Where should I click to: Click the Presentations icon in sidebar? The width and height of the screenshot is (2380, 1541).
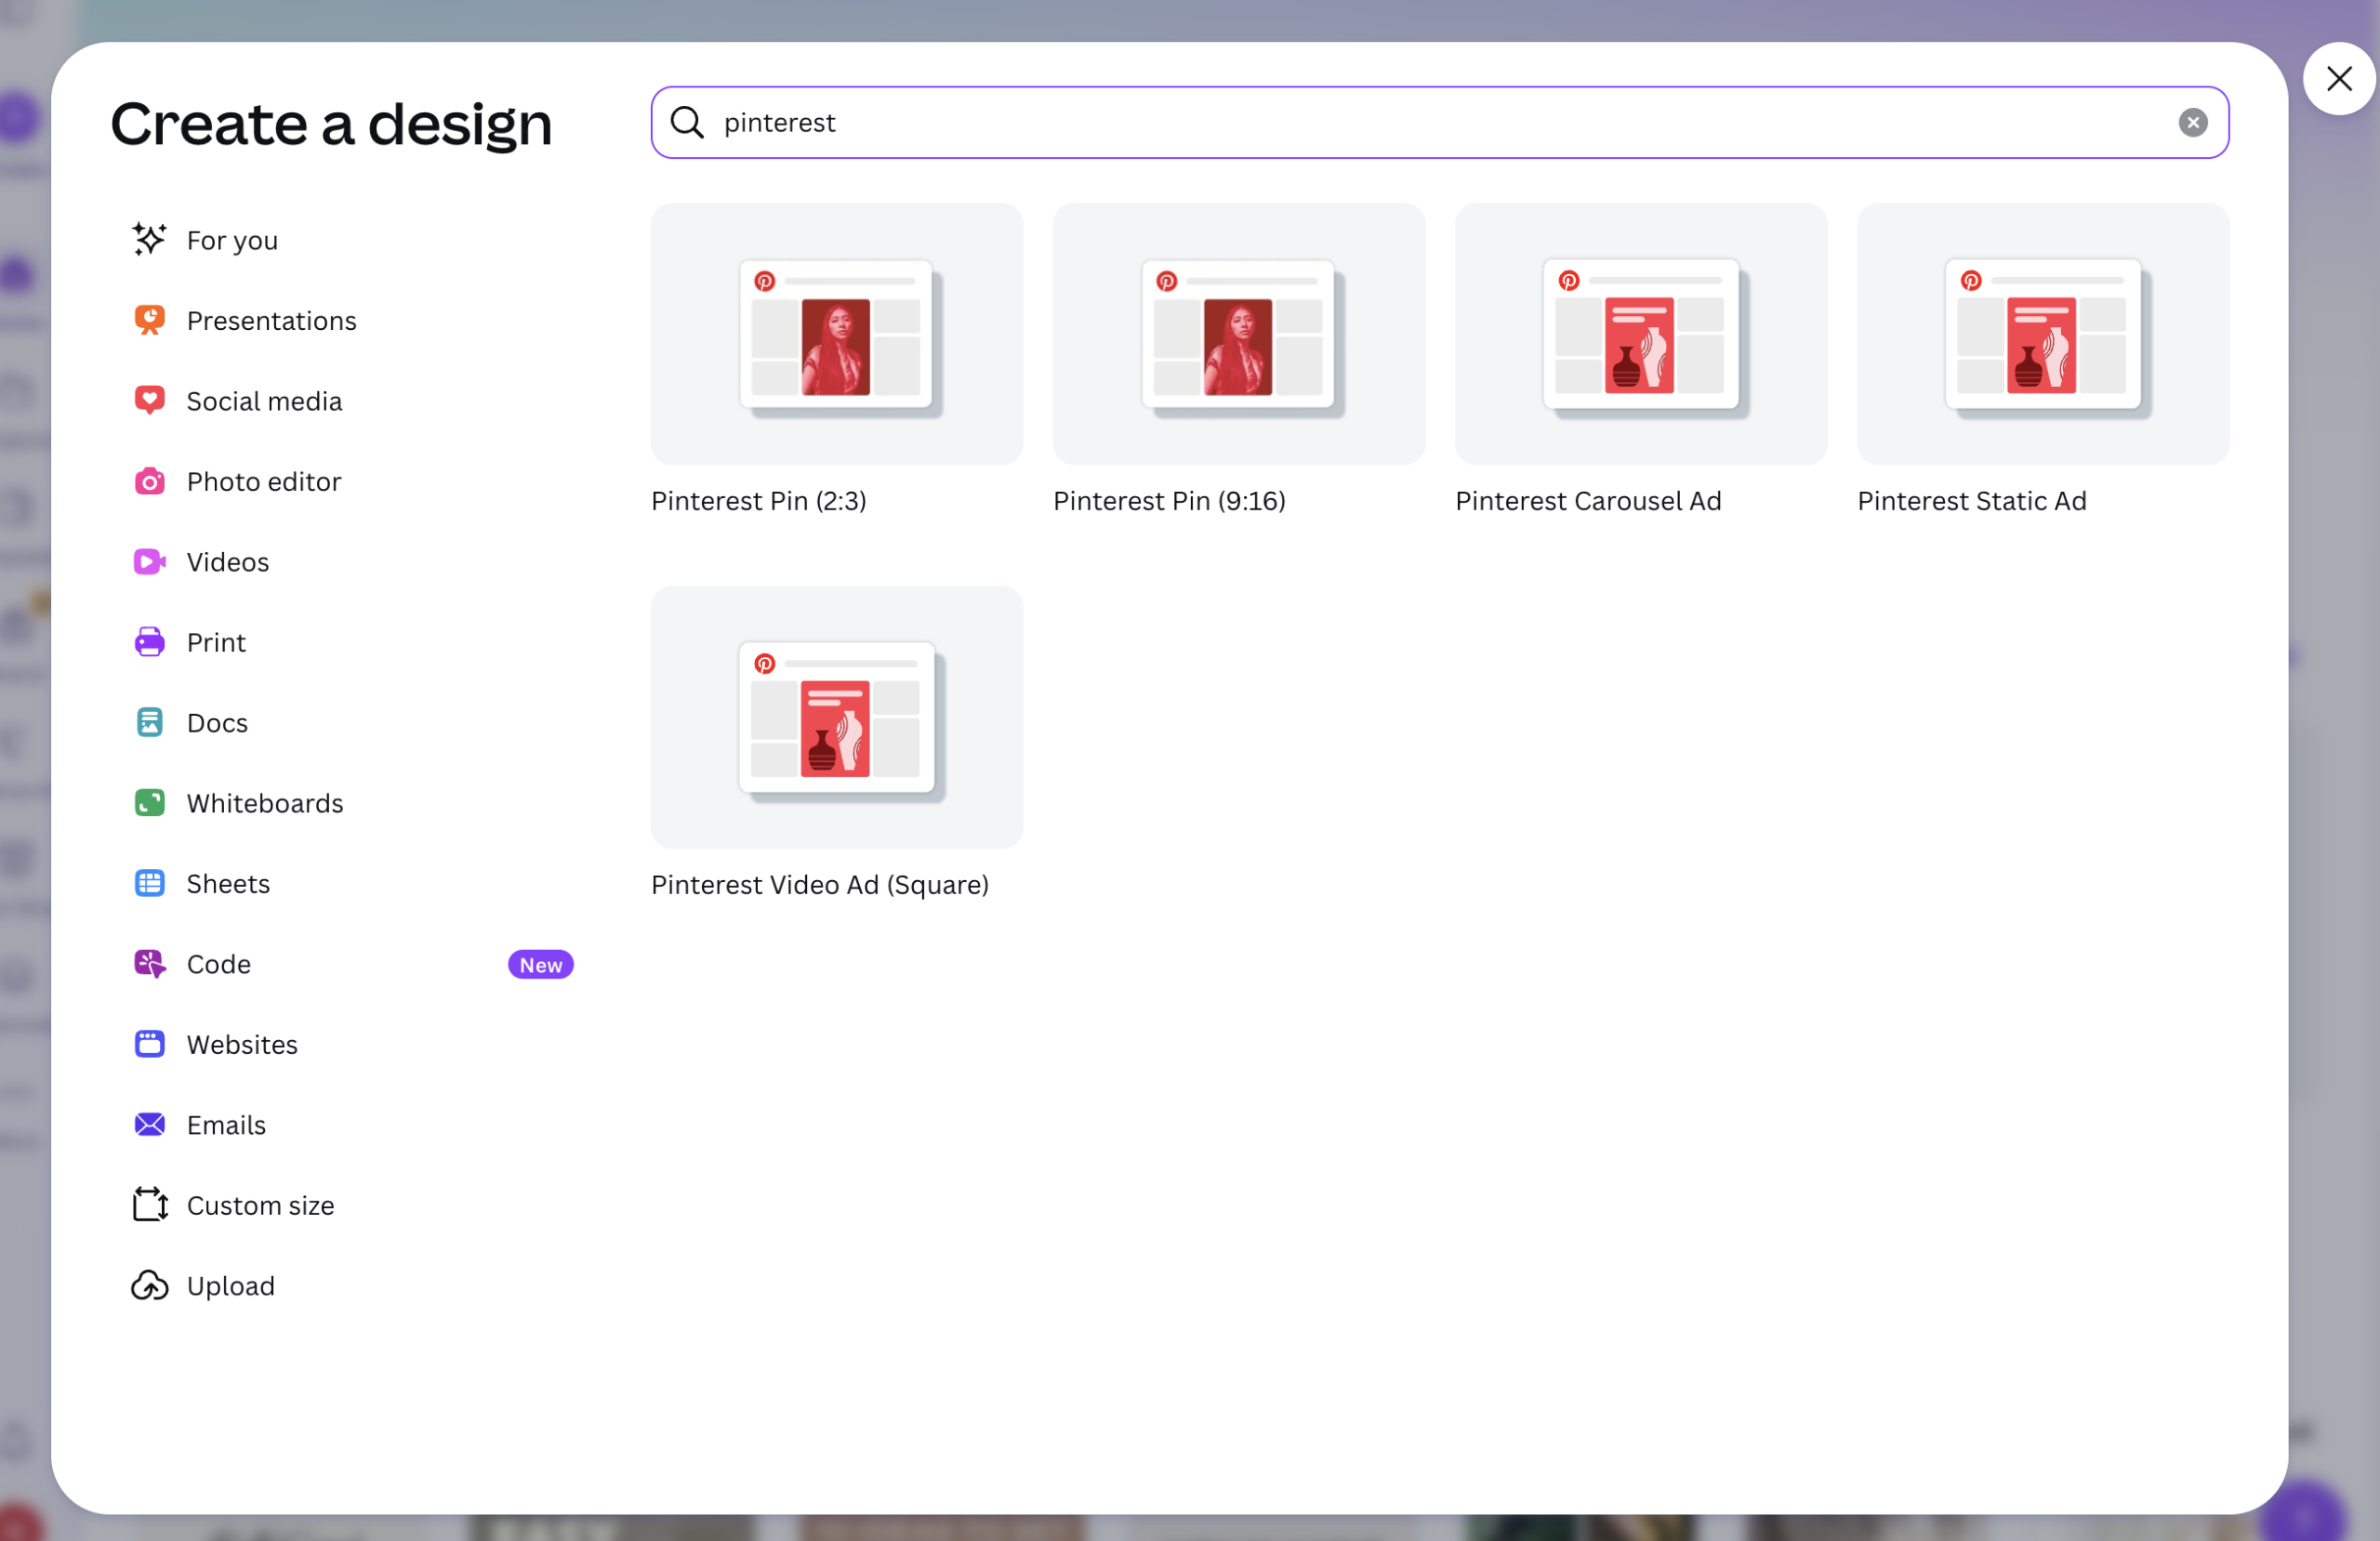pyautogui.click(x=150, y=320)
